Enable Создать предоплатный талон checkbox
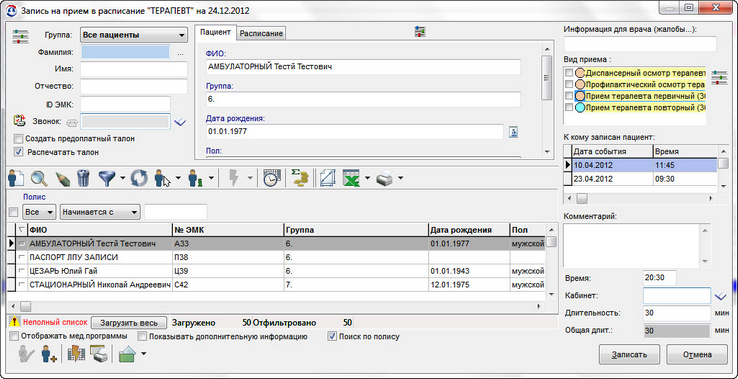Image resolution: width=738 pixels, height=379 pixels. [18, 139]
